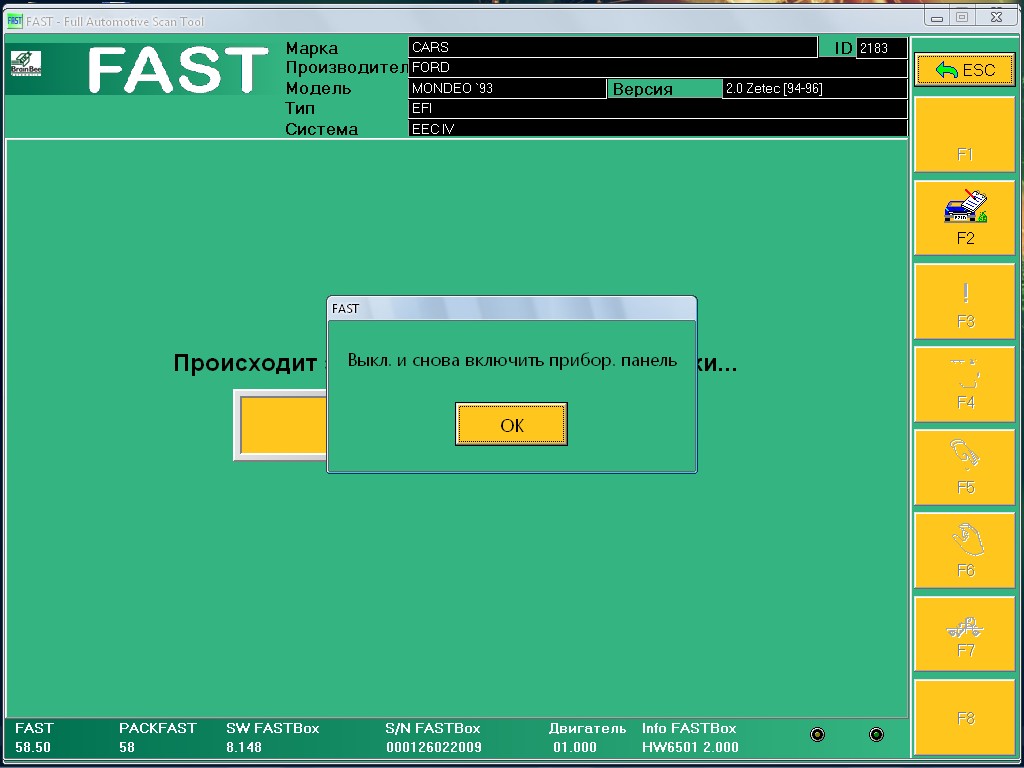Select the F3 exclamation mark button
The image size is (1024, 768).
click(965, 301)
